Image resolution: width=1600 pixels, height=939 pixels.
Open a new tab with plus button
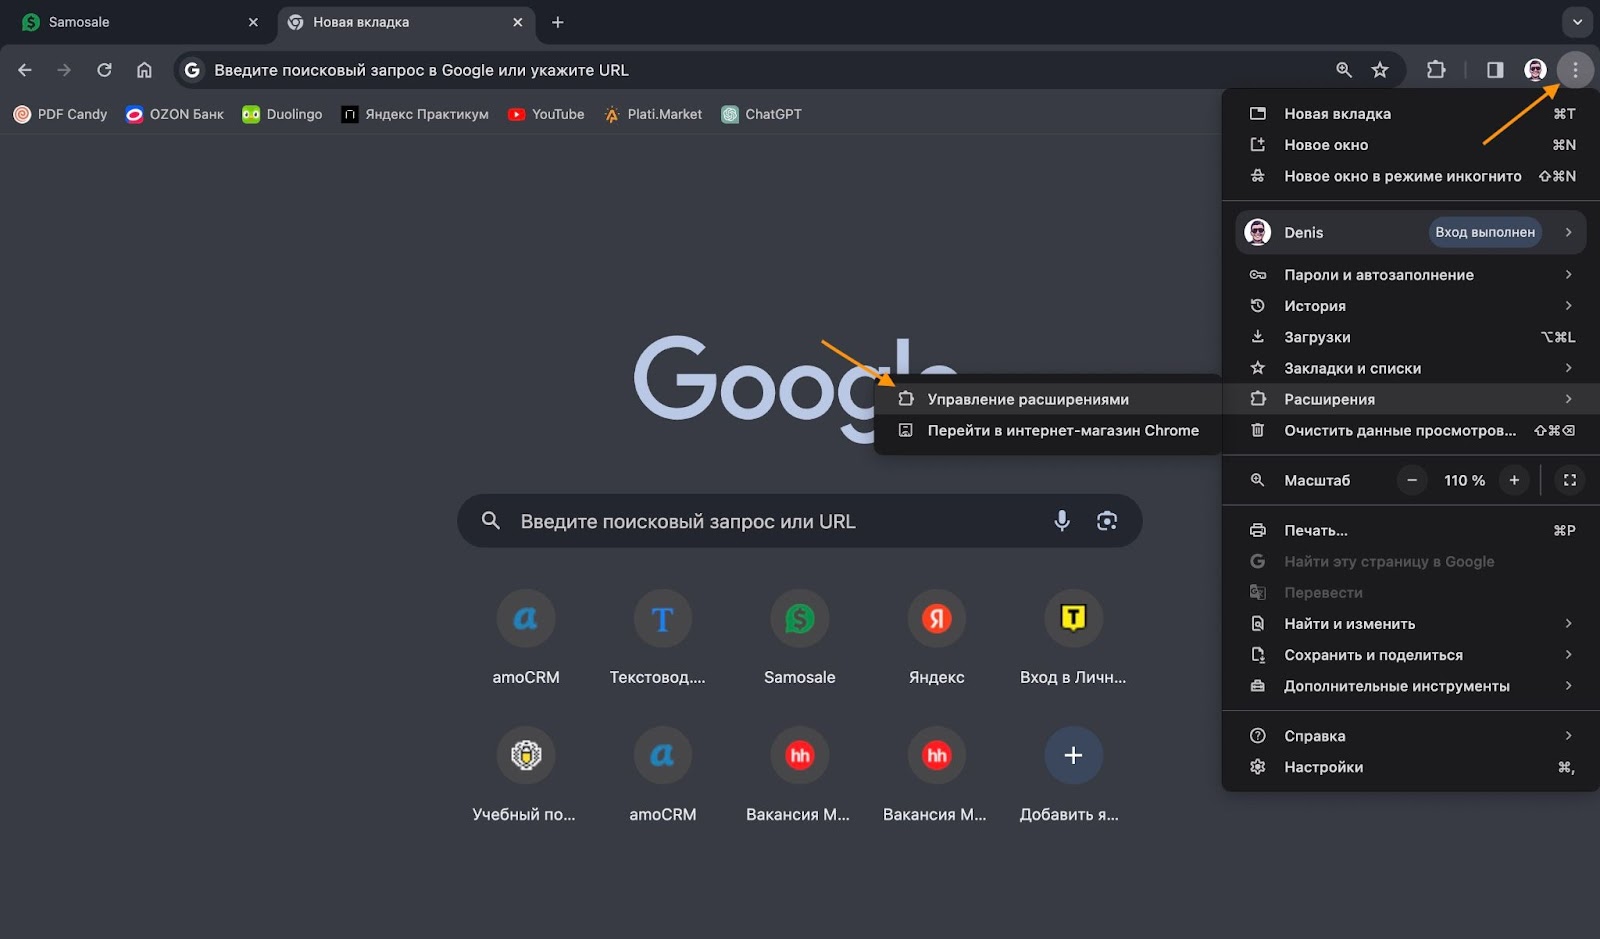pyautogui.click(x=558, y=22)
